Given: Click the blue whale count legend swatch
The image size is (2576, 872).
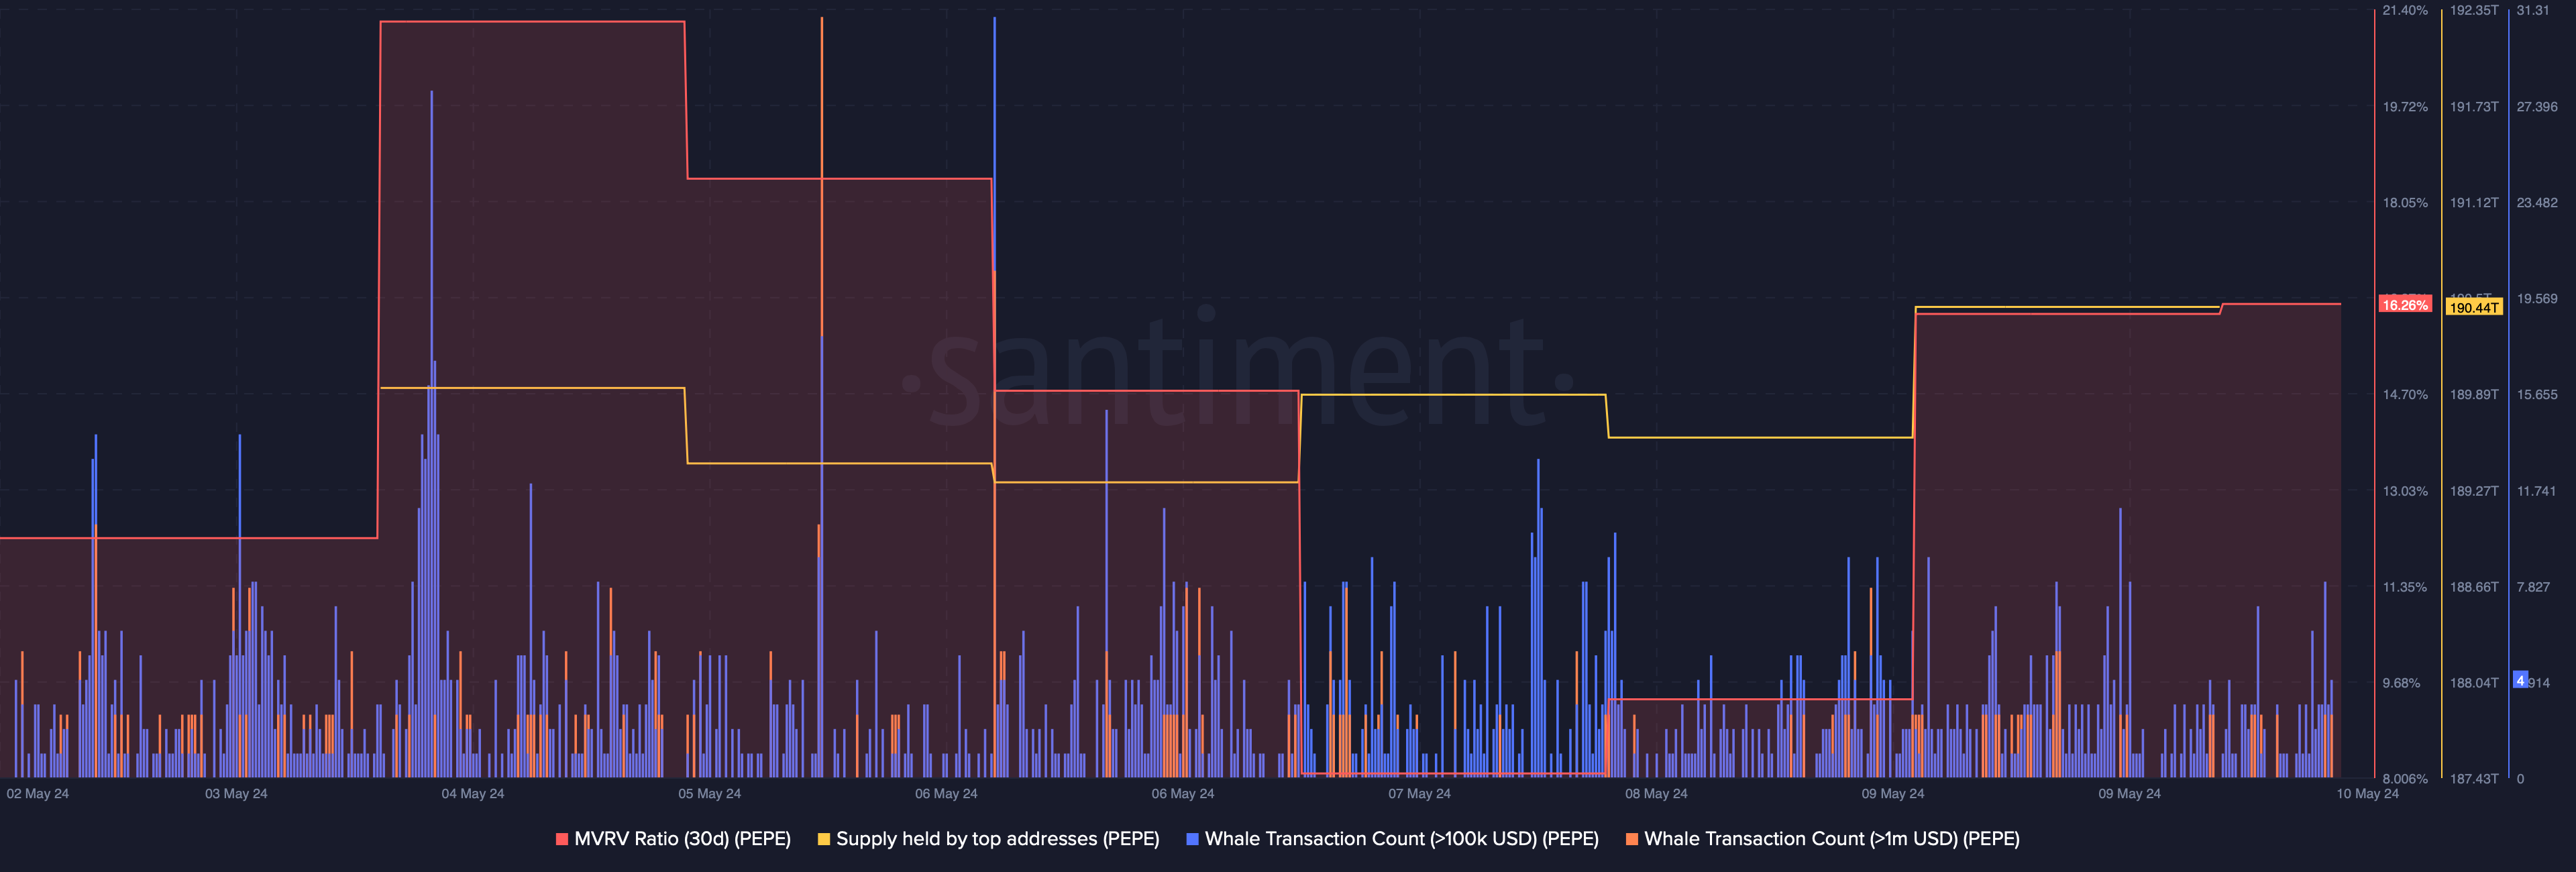Looking at the screenshot, I should tap(1192, 839).
